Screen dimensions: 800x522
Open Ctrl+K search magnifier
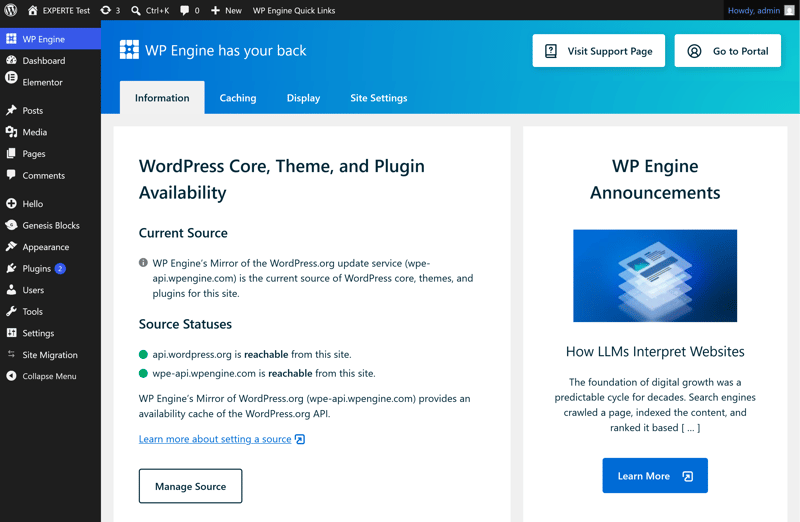click(x=136, y=10)
